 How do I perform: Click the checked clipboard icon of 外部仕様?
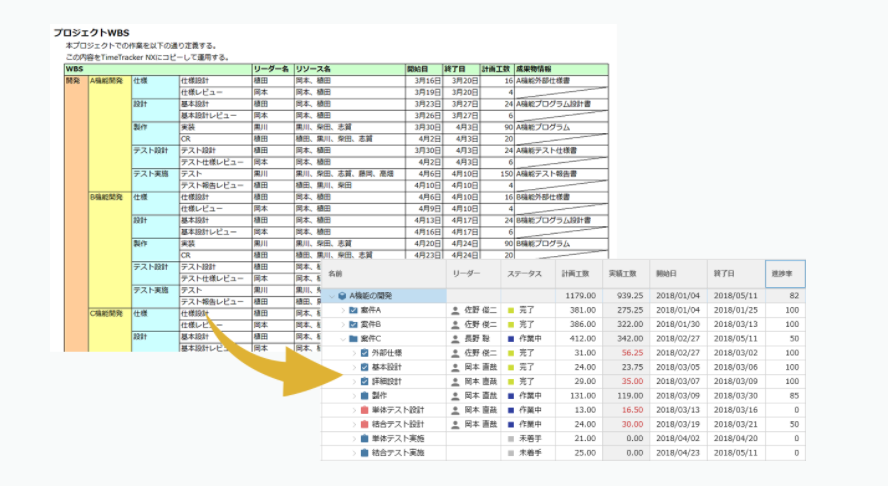(365, 353)
